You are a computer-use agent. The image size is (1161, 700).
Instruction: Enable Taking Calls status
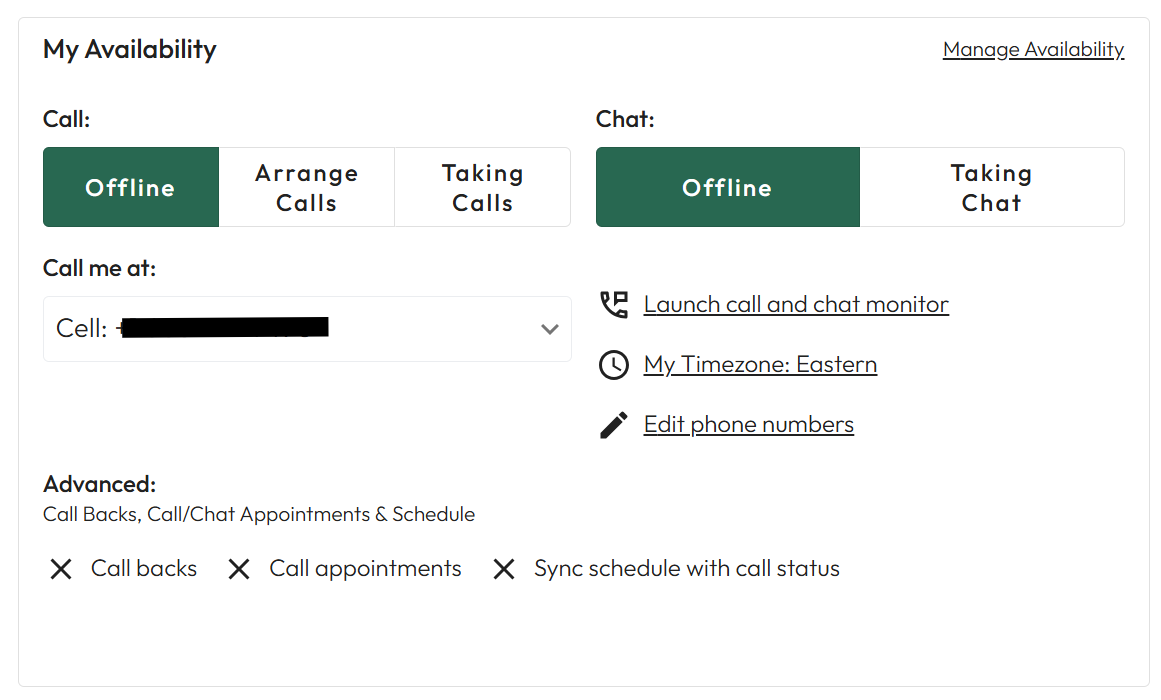click(x=483, y=188)
